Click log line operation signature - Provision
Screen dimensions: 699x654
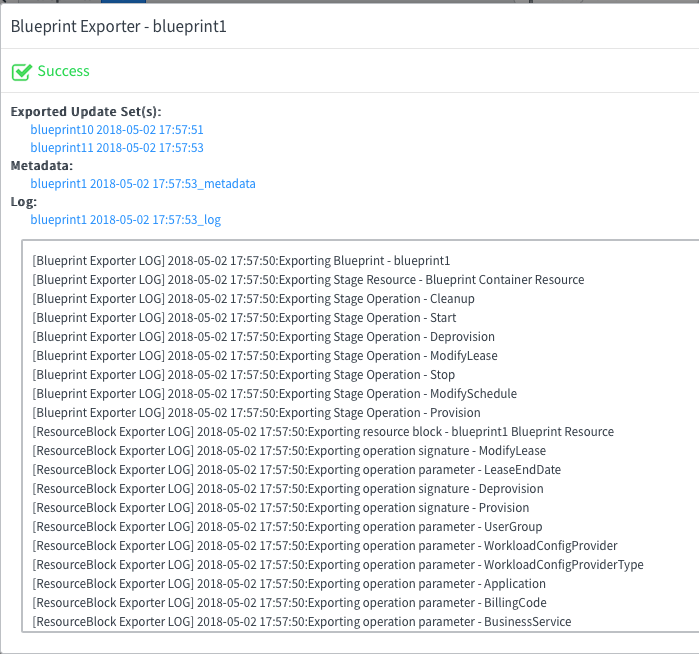[280, 508]
